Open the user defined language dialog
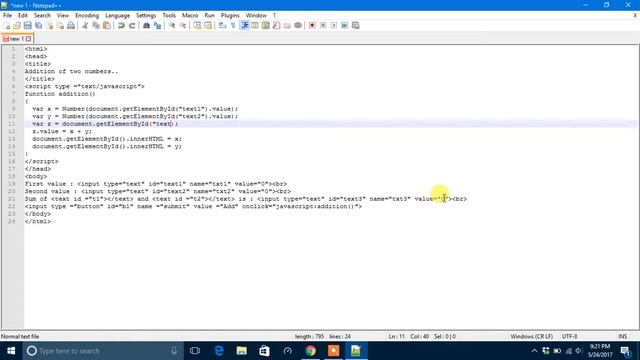 pyautogui.click(x=255, y=25)
